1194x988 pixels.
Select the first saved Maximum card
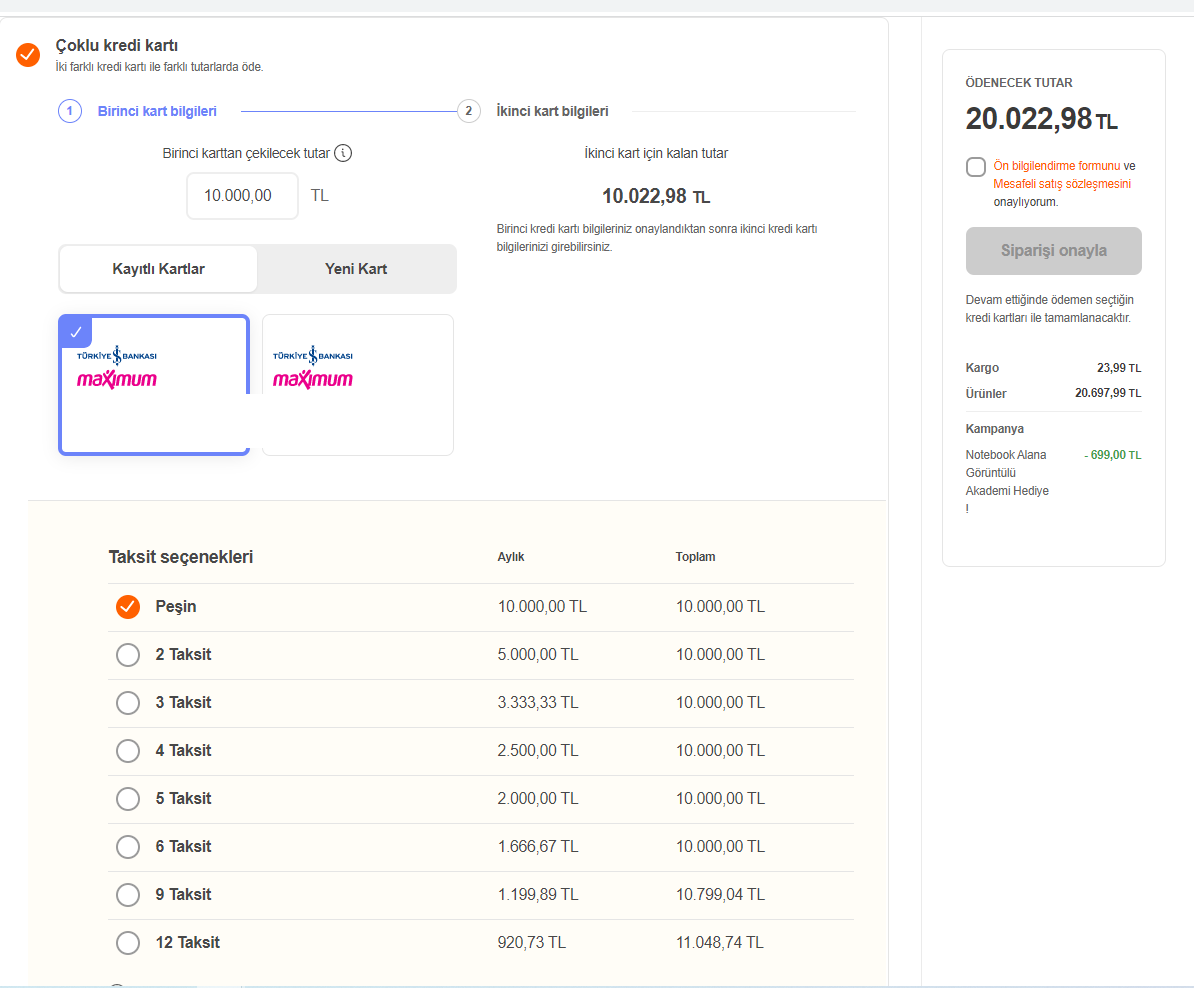[154, 385]
